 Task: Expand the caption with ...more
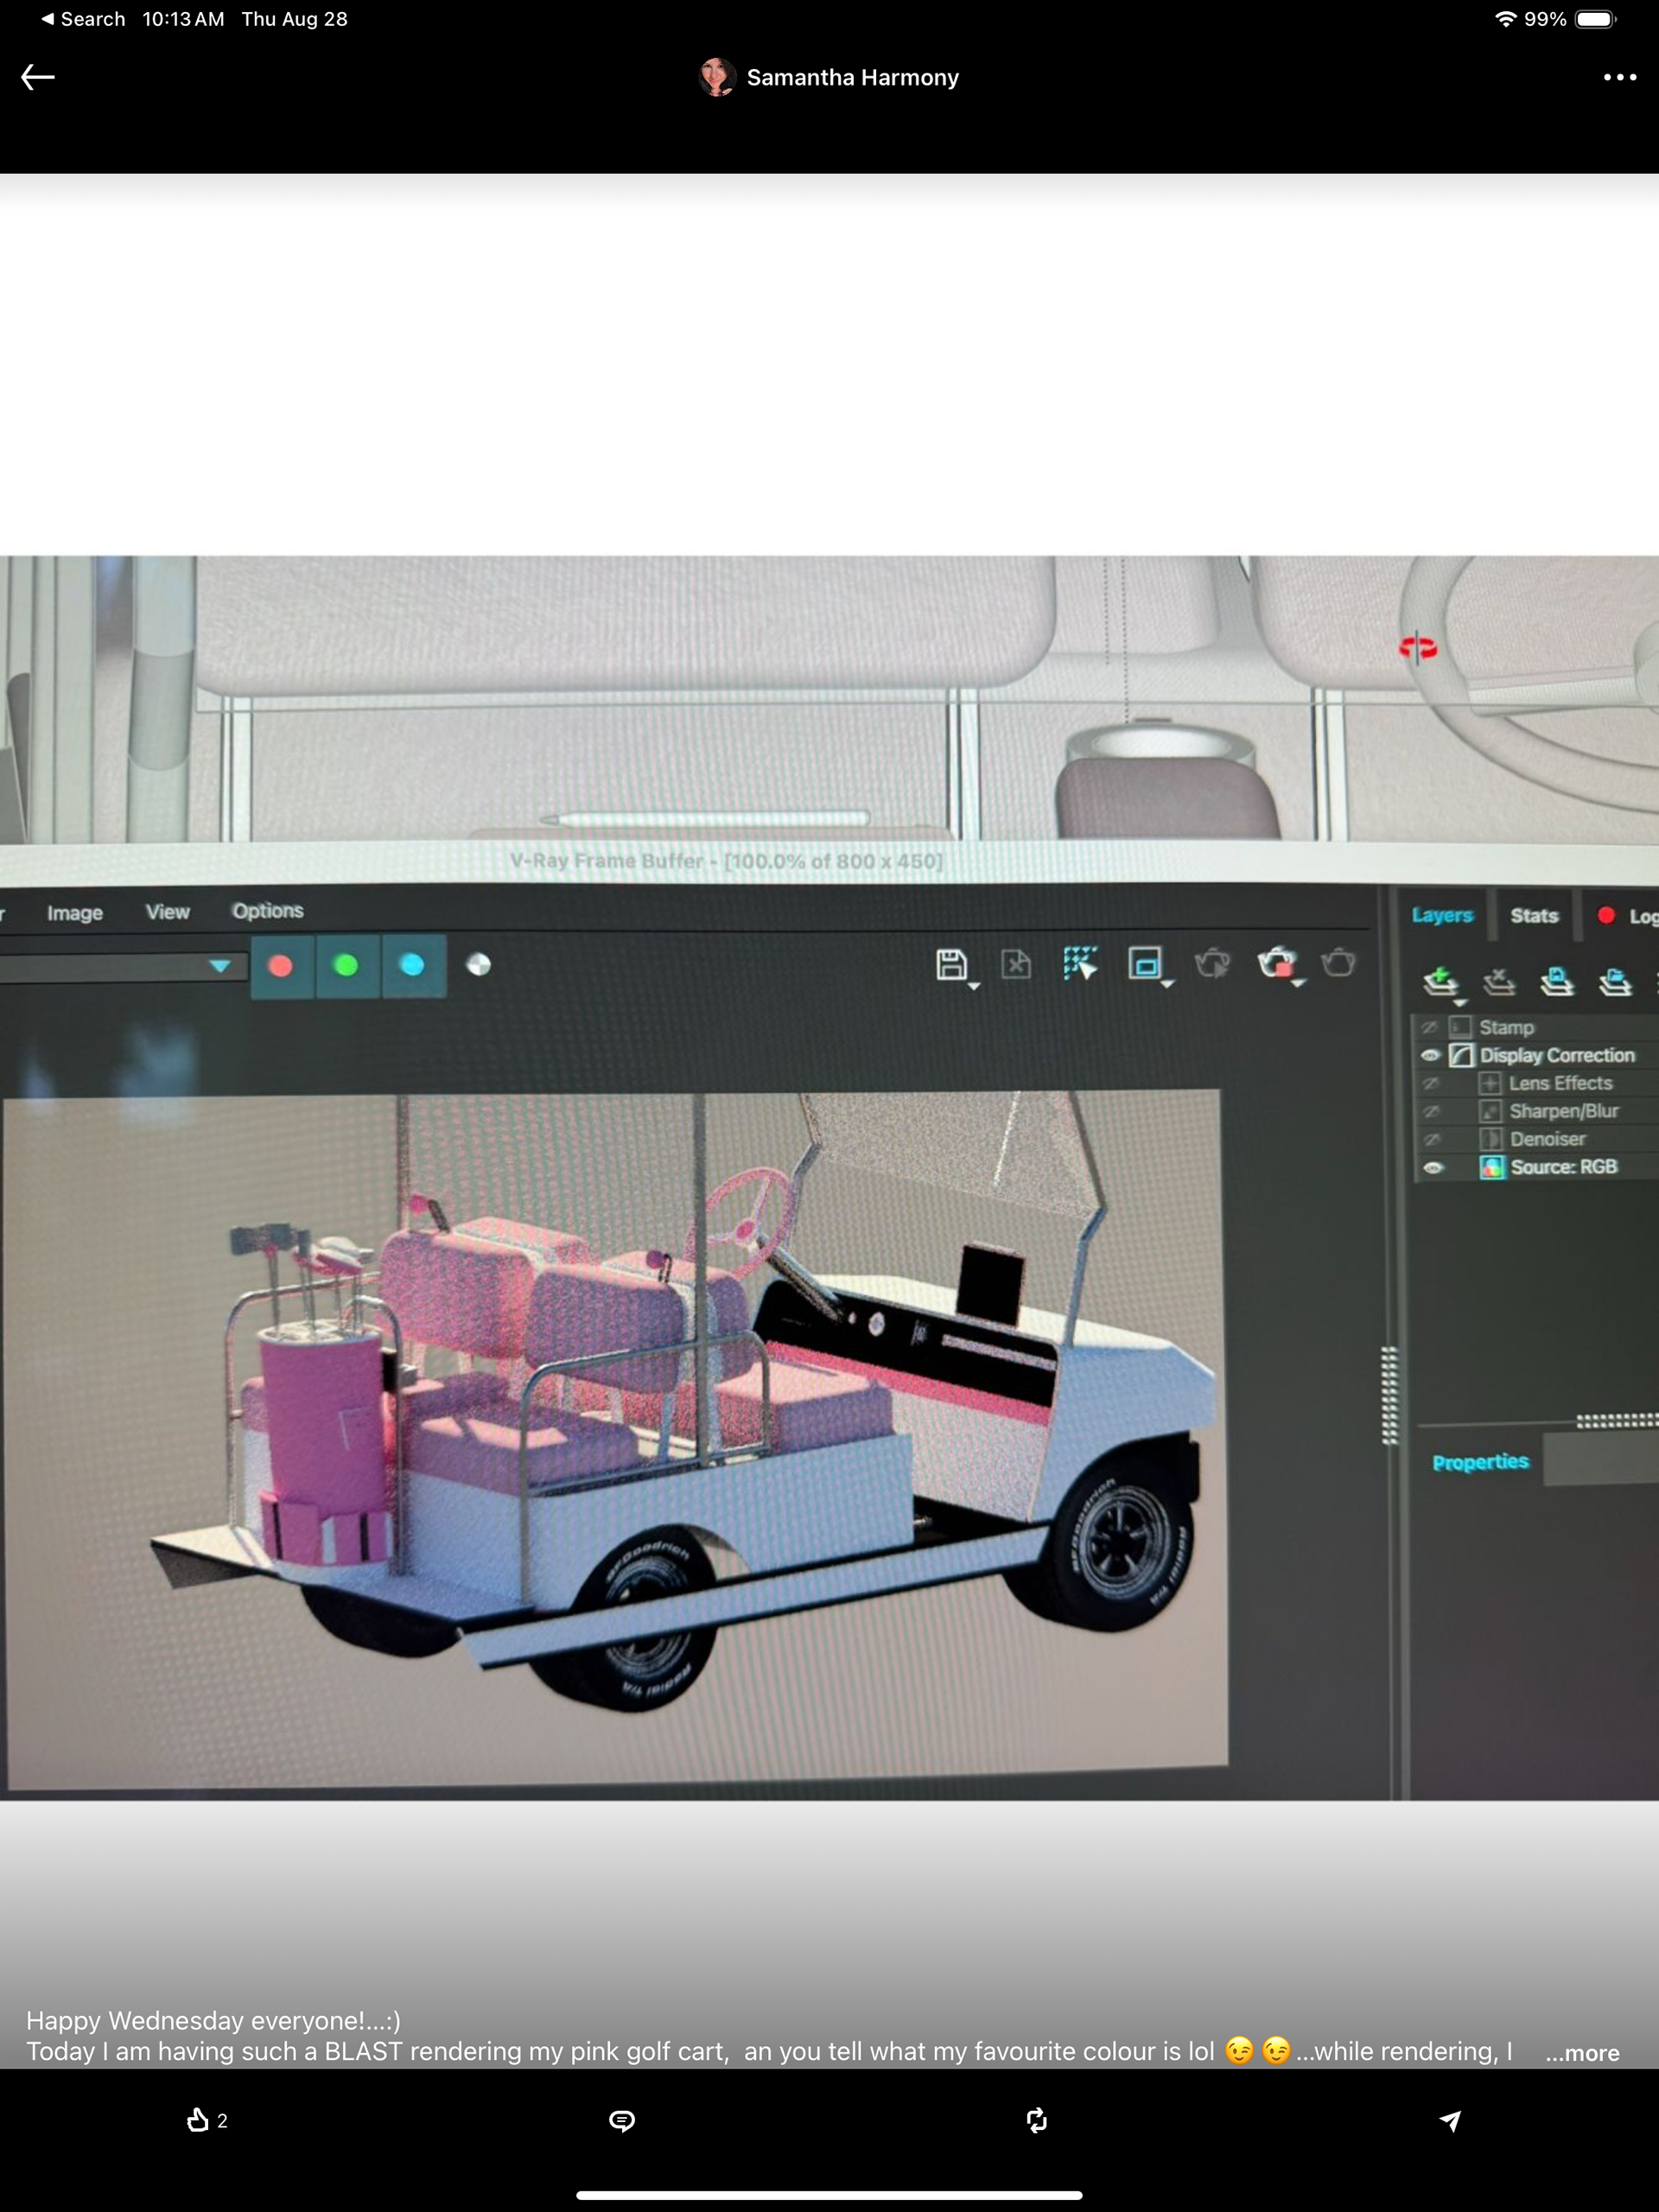(1581, 2053)
